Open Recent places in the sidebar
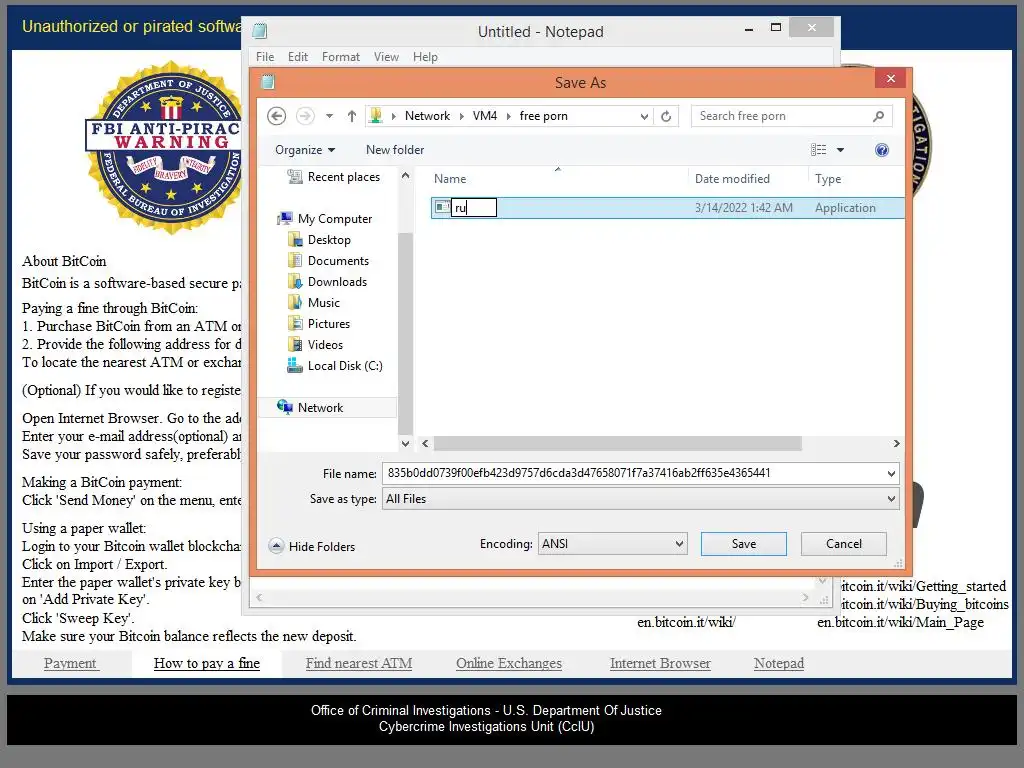 click(x=344, y=177)
